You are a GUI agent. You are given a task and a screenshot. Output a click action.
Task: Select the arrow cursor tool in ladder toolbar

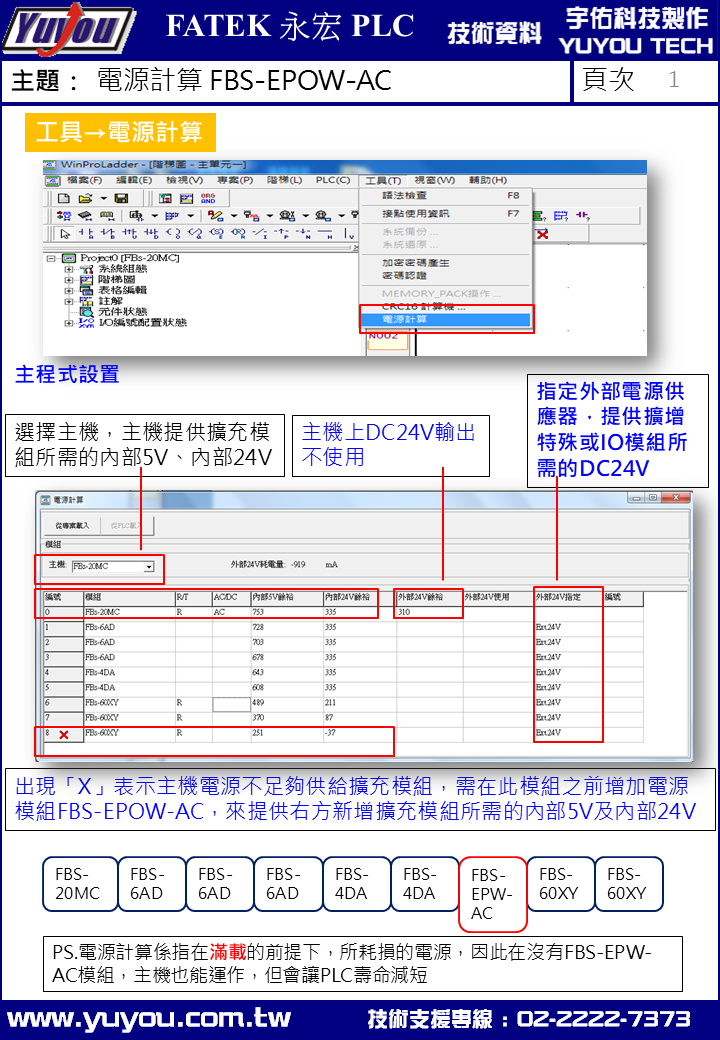coord(65,233)
